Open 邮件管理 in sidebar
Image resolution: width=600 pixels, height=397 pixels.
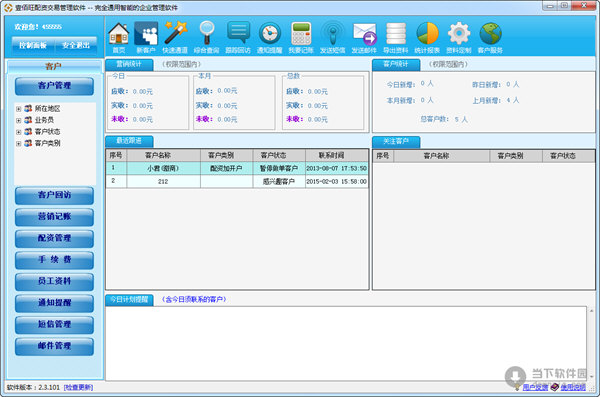(x=54, y=346)
